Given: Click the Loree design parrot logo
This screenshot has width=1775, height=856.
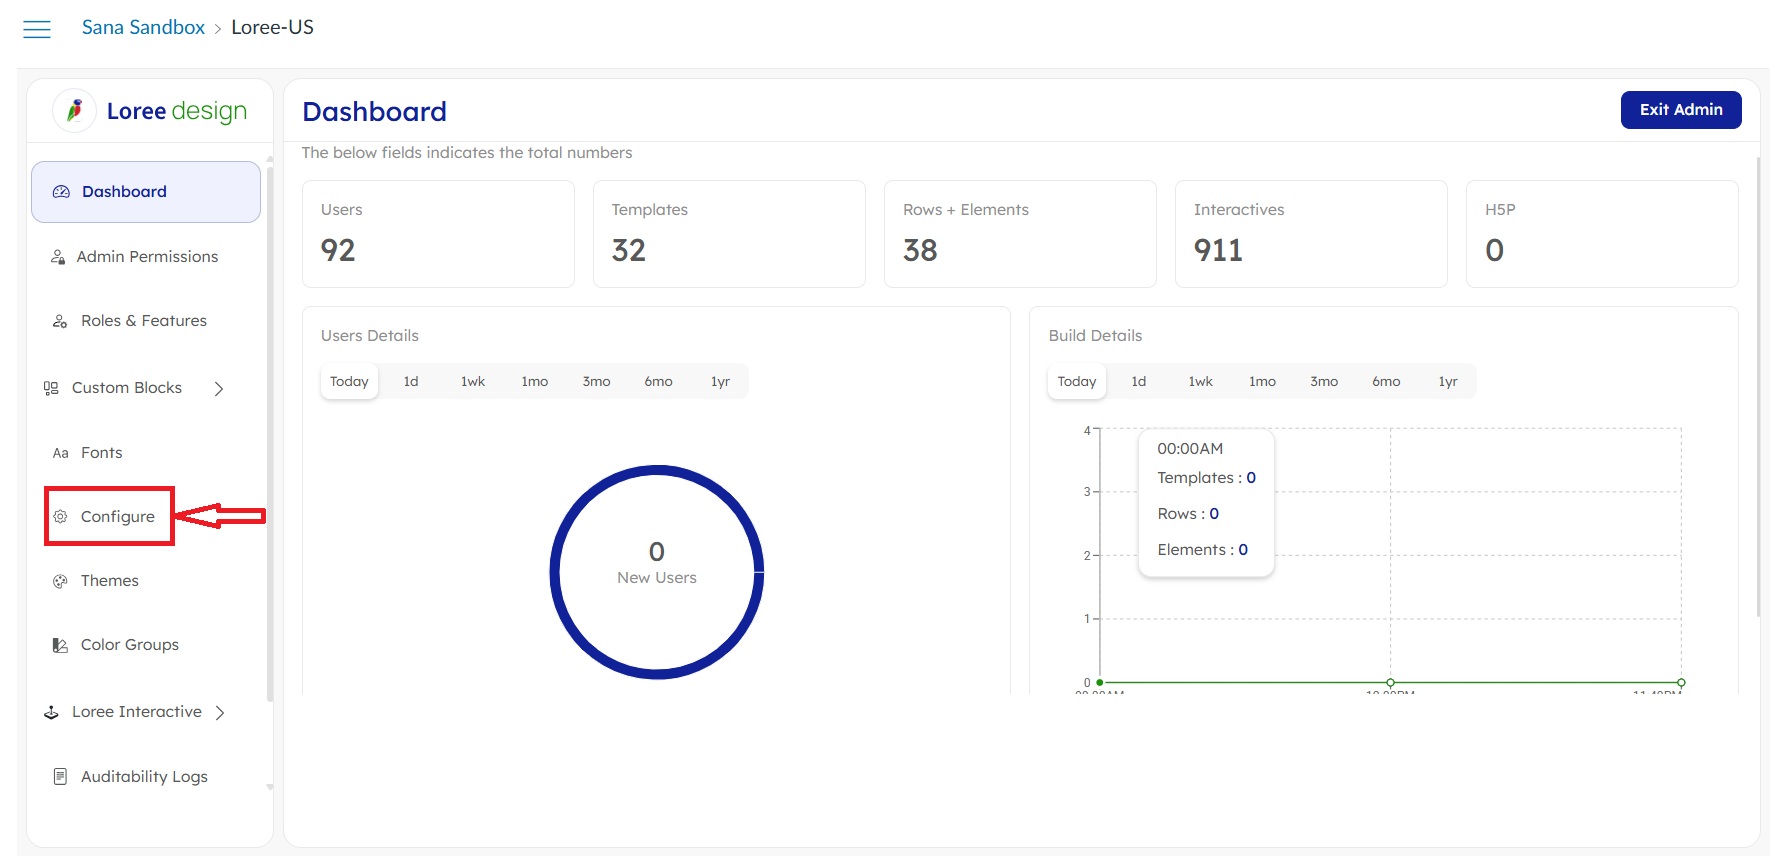Looking at the screenshot, I should [x=75, y=111].
